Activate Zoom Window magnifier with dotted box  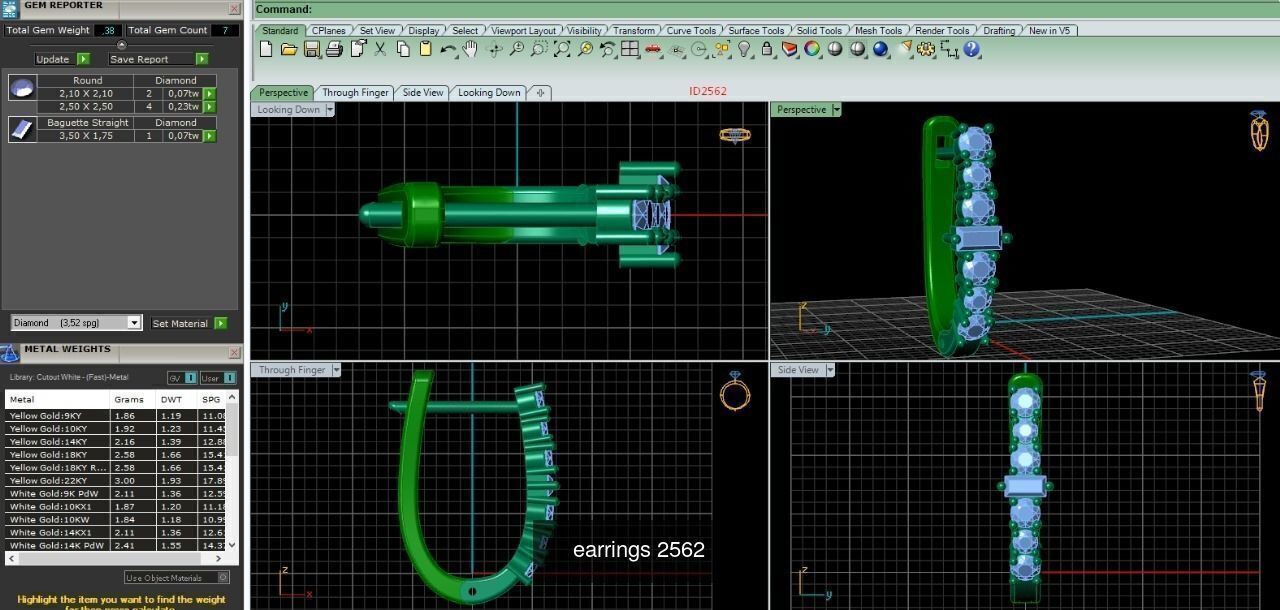tap(539, 49)
